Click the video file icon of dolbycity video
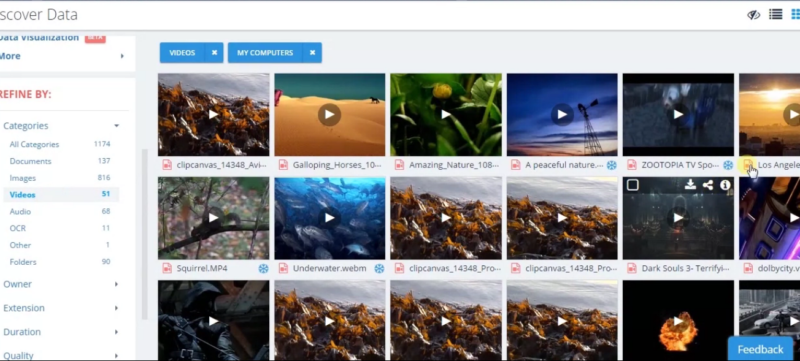800x361 pixels. pyautogui.click(x=748, y=268)
